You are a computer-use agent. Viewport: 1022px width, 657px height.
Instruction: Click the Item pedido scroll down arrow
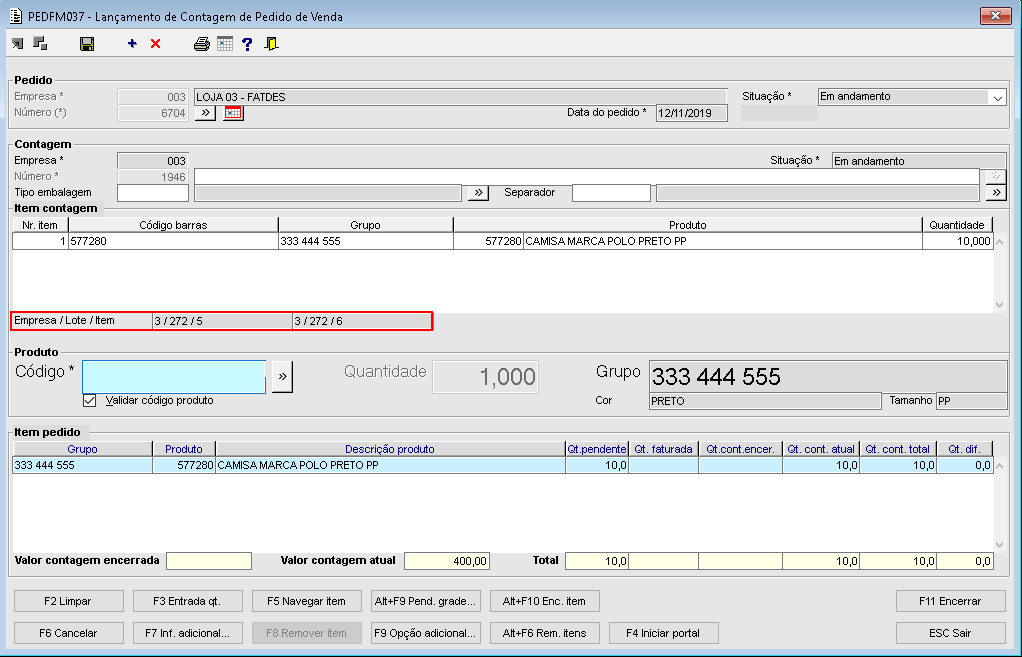click(1000, 545)
